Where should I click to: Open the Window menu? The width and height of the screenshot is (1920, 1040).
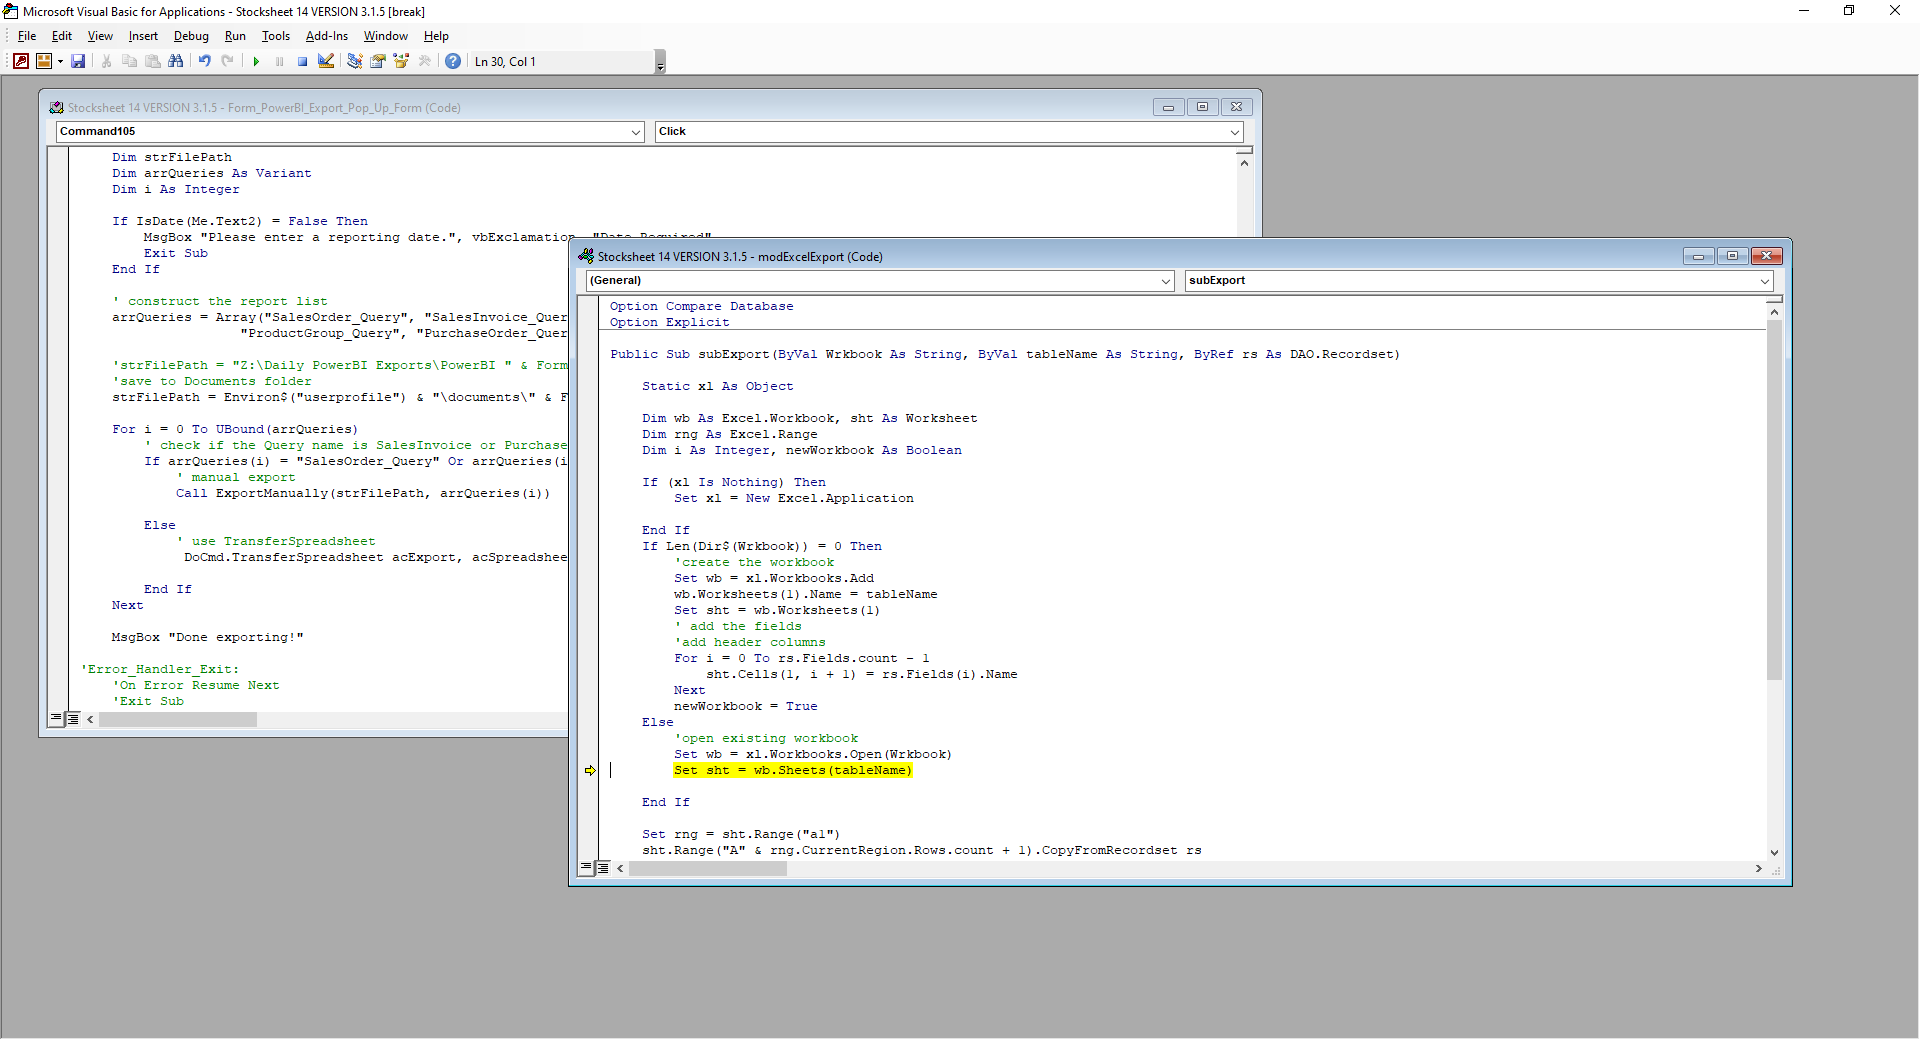pyautogui.click(x=386, y=36)
